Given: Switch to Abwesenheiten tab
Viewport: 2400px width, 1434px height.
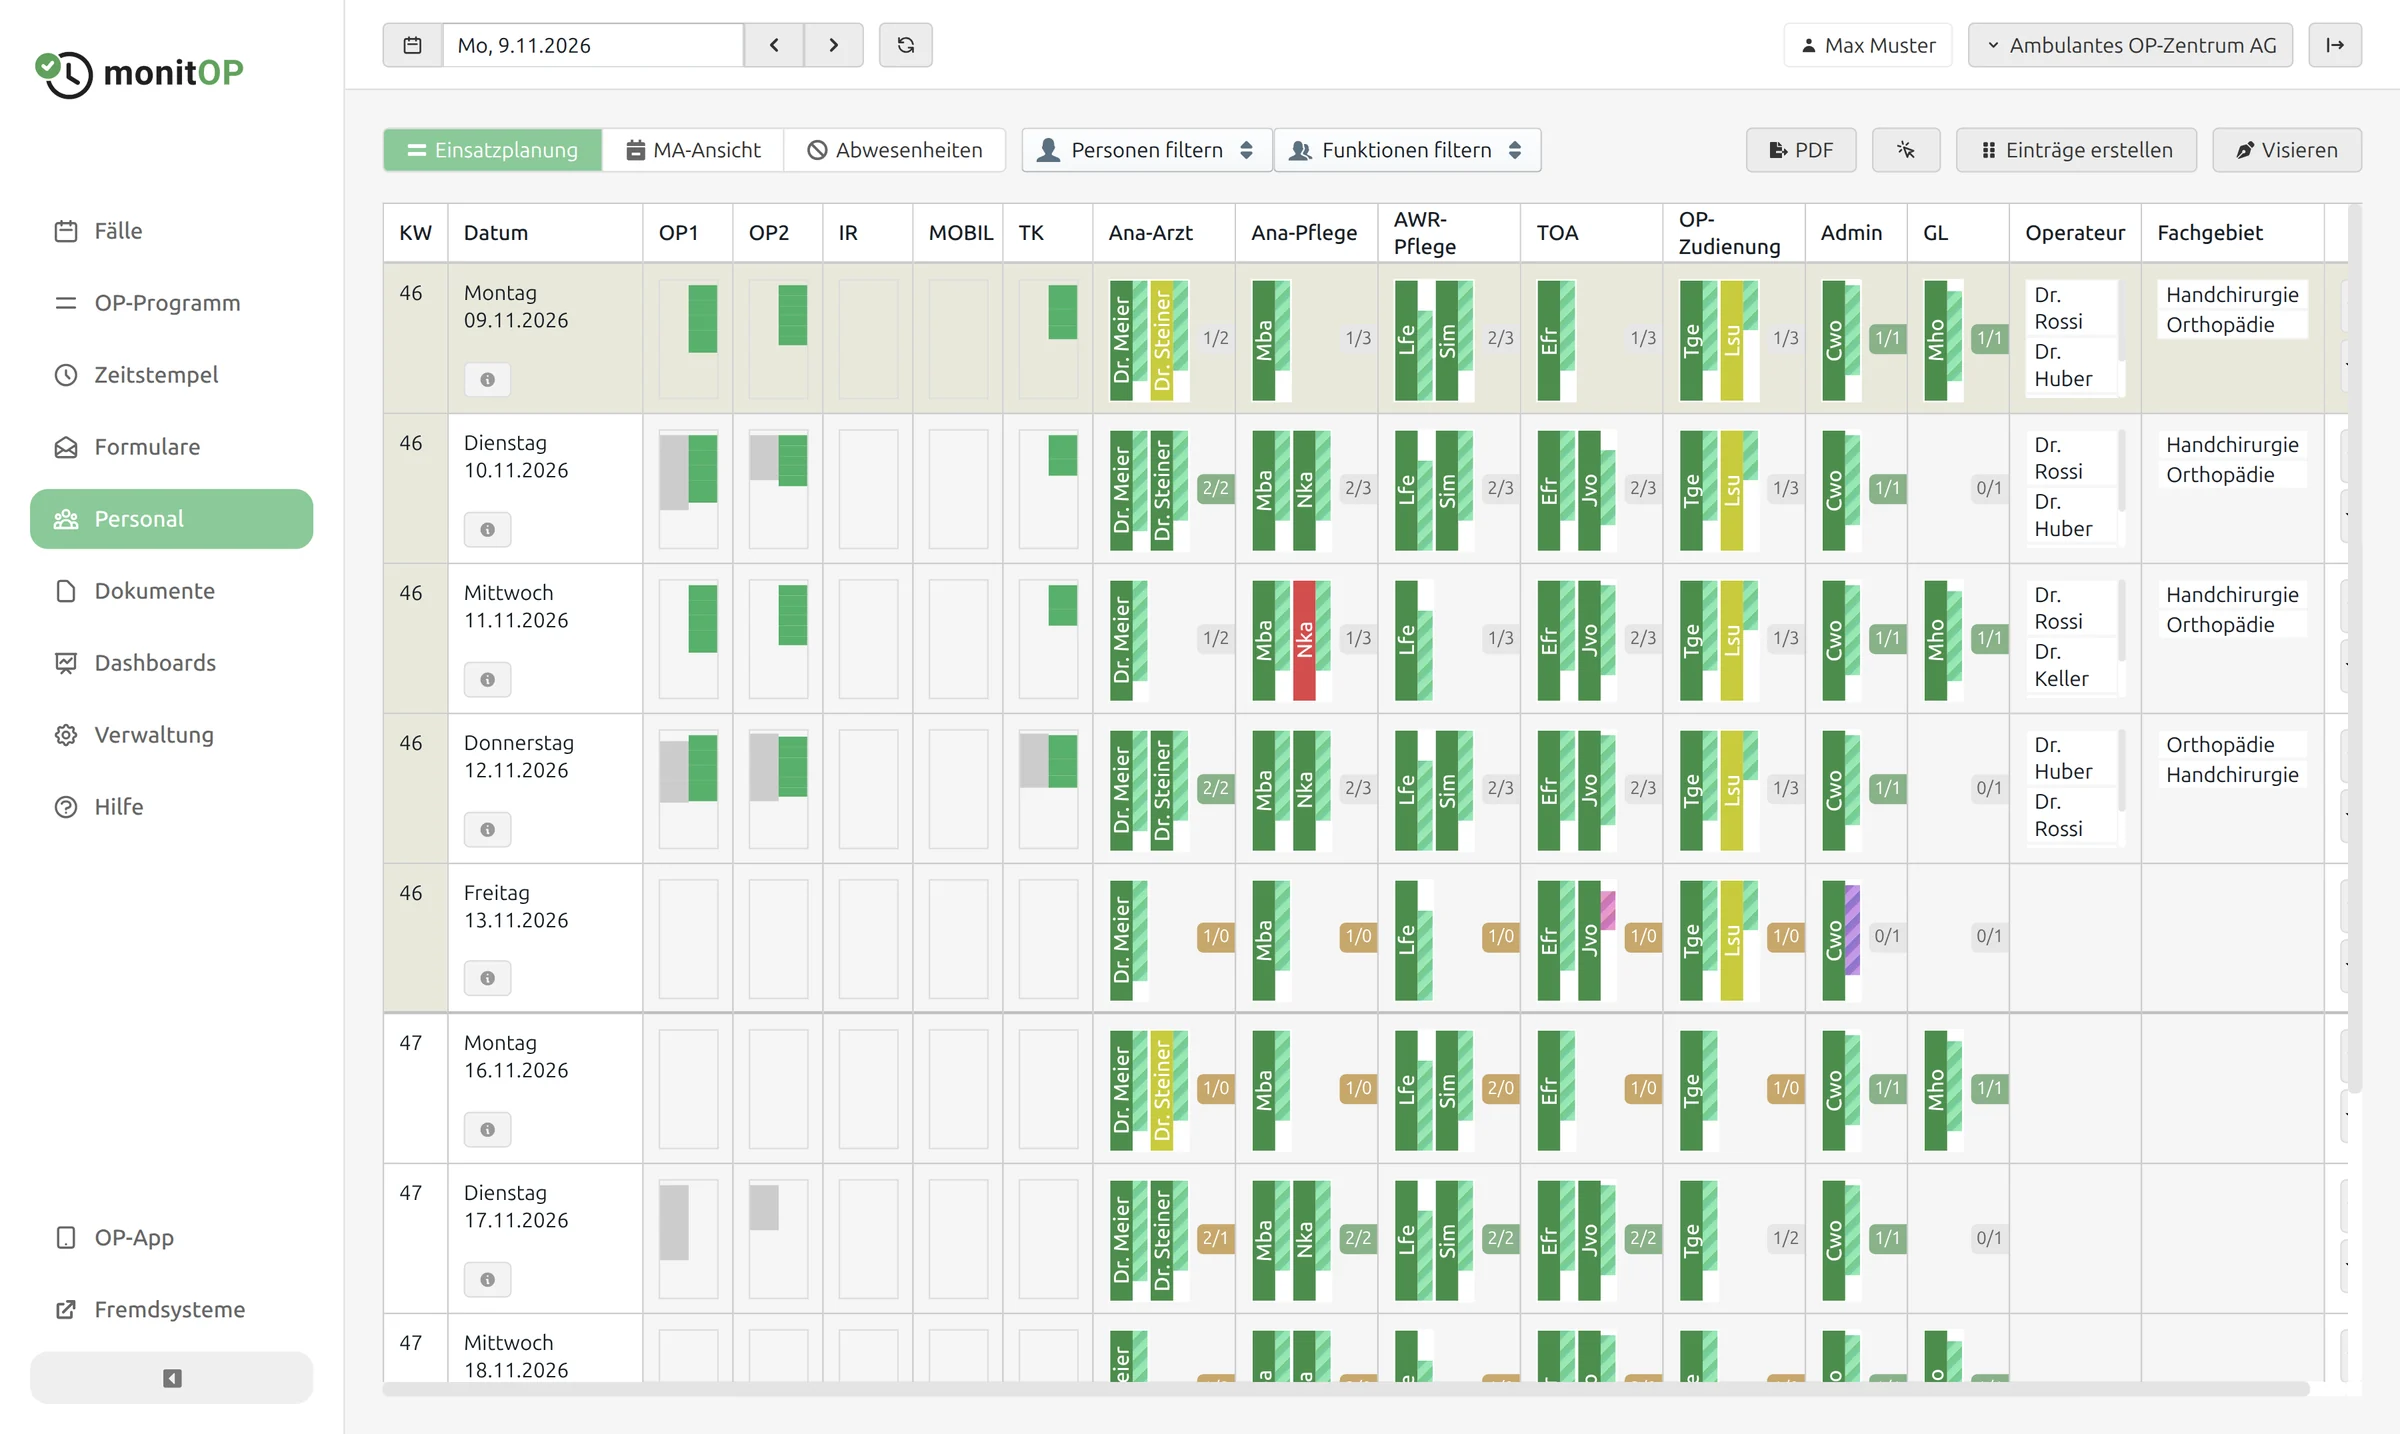Looking at the screenshot, I should [895, 150].
